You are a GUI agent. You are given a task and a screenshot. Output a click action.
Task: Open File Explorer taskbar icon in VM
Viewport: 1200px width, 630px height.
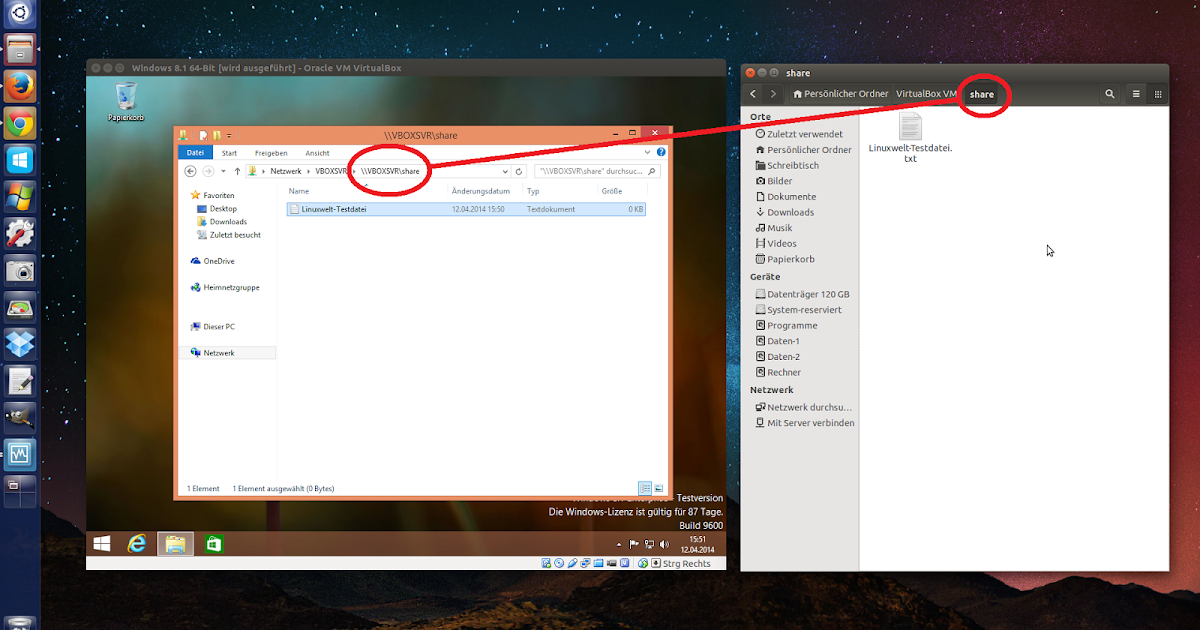[x=175, y=544]
